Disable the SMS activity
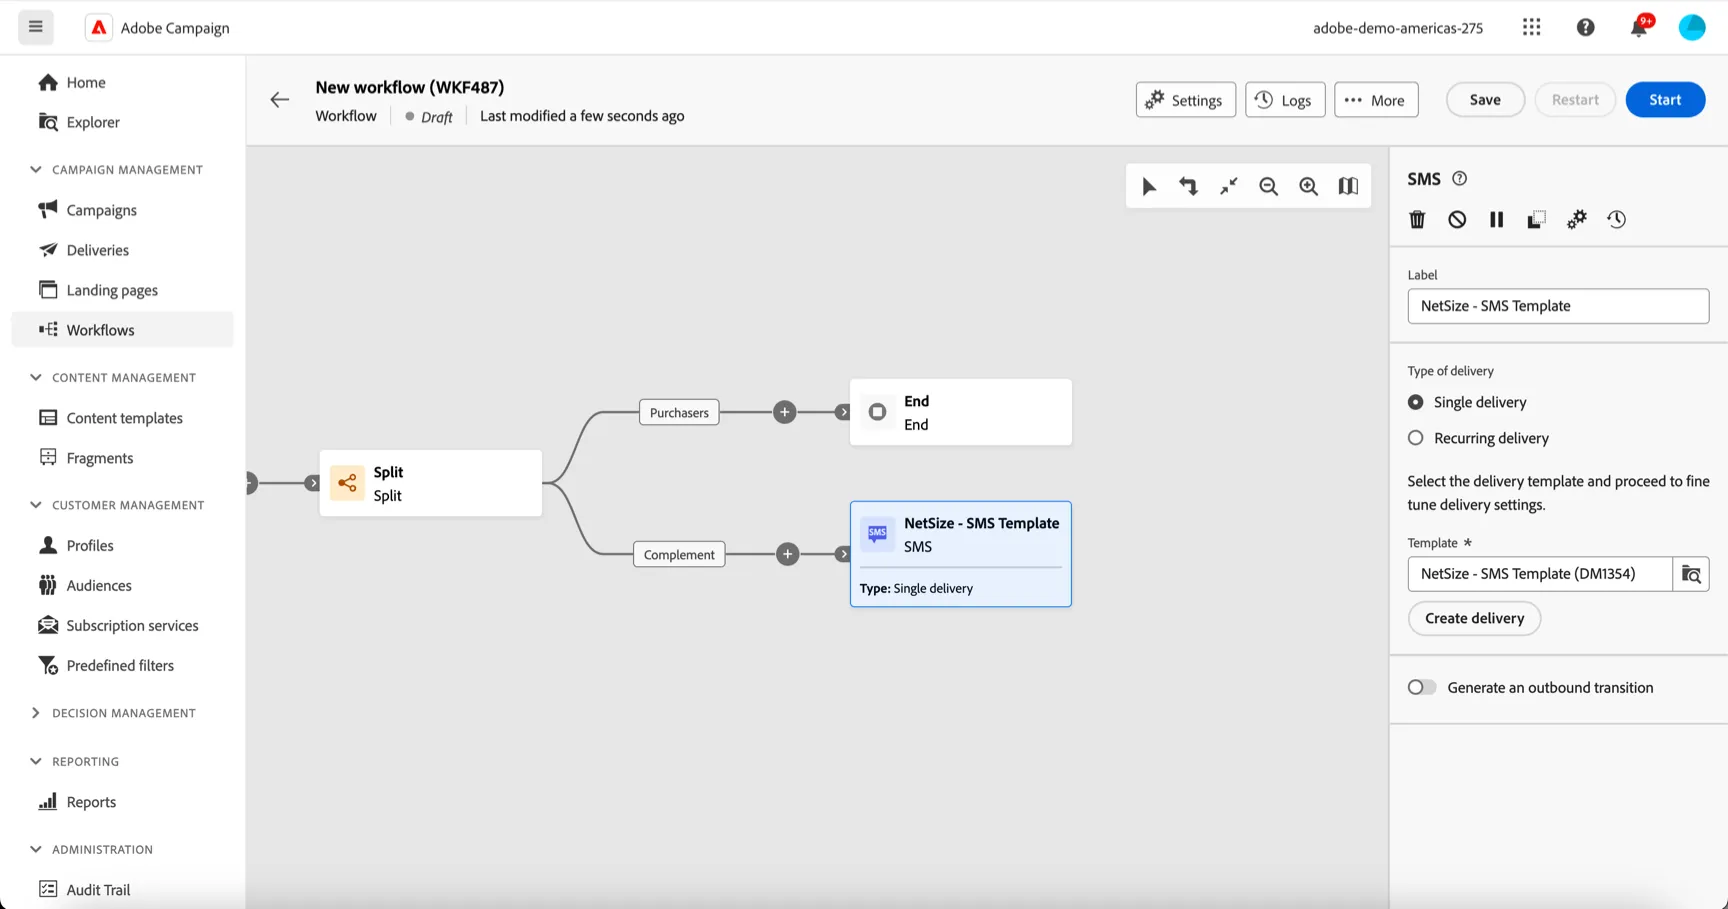The image size is (1728, 909). point(1457,219)
